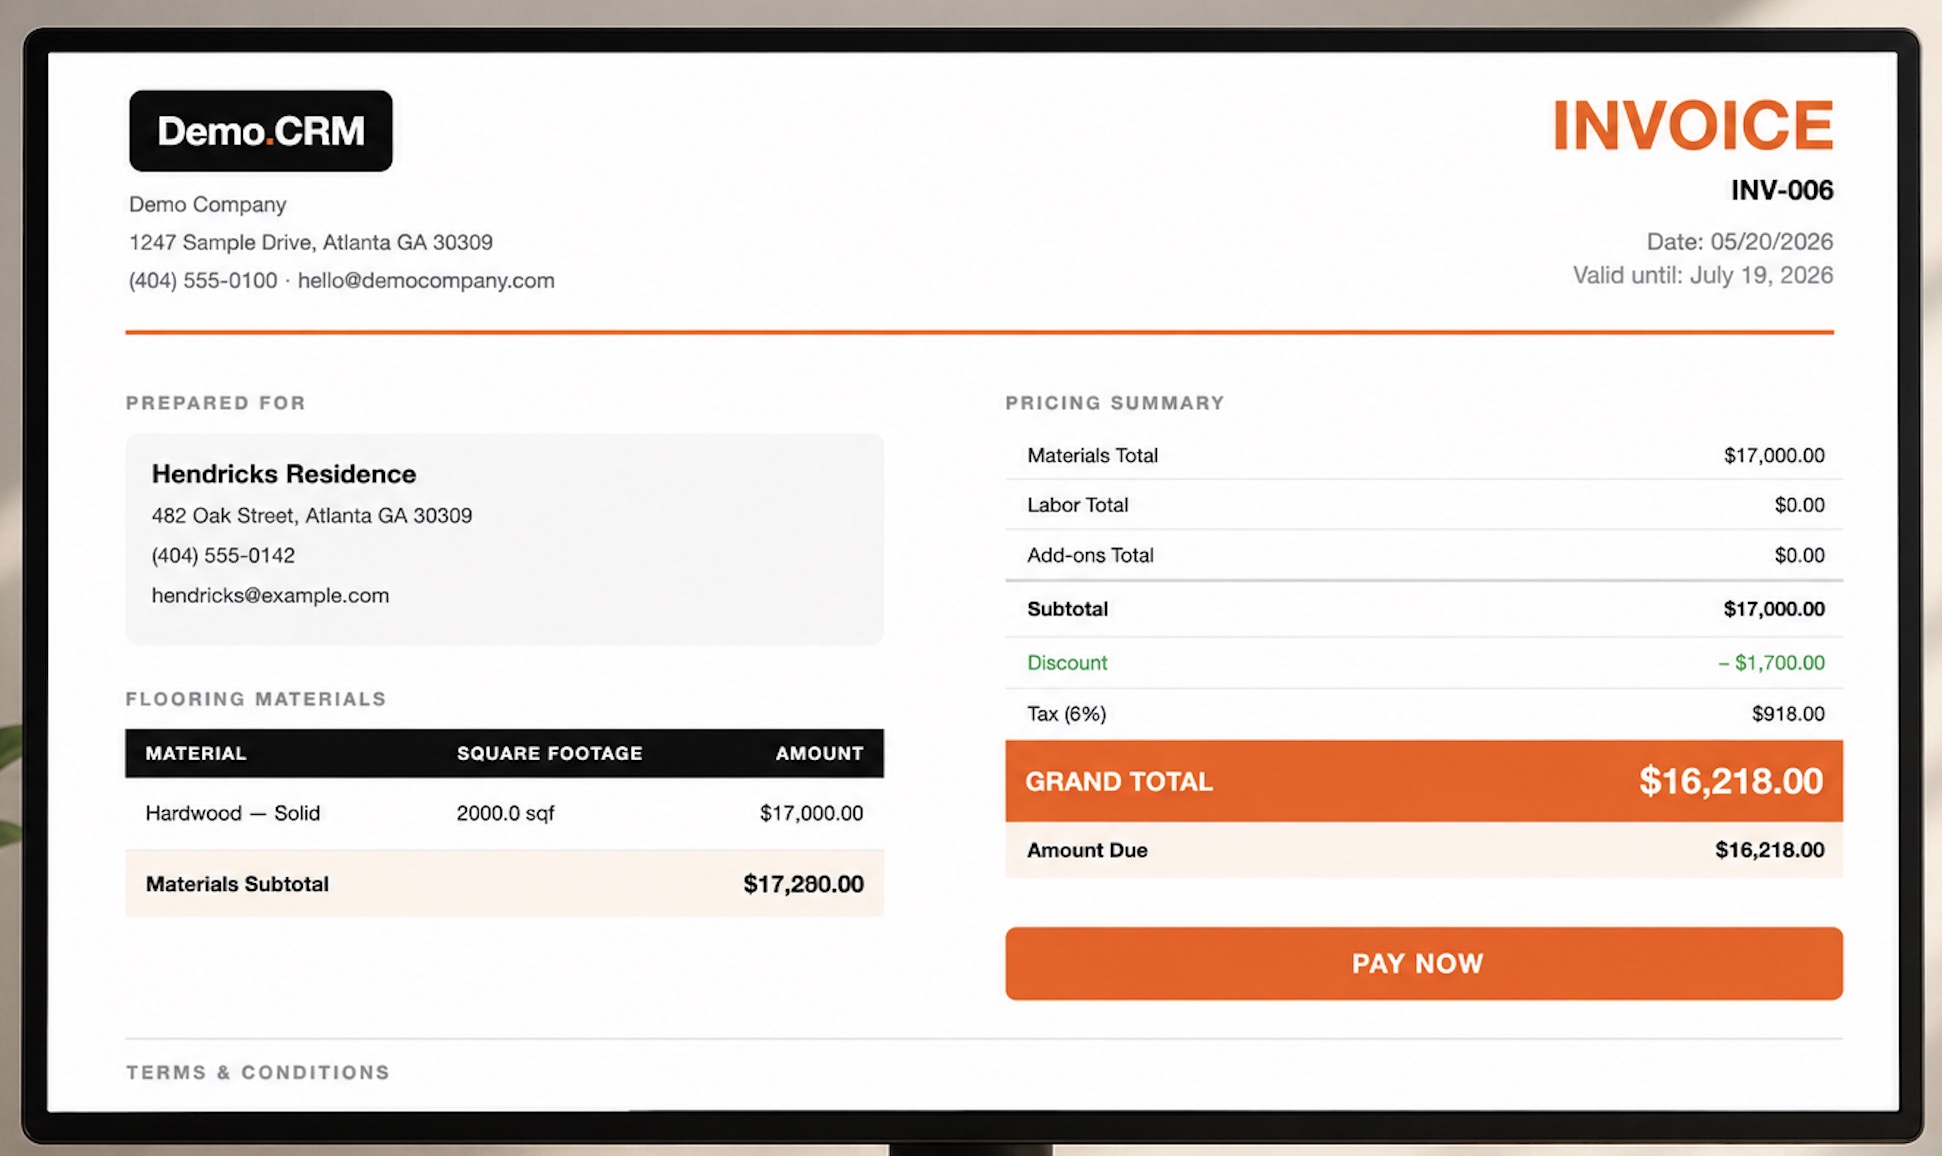The width and height of the screenshot is (1942, 1156).
Task: Click client phone (404) 555-0142
Action: (x=223, y=555)
